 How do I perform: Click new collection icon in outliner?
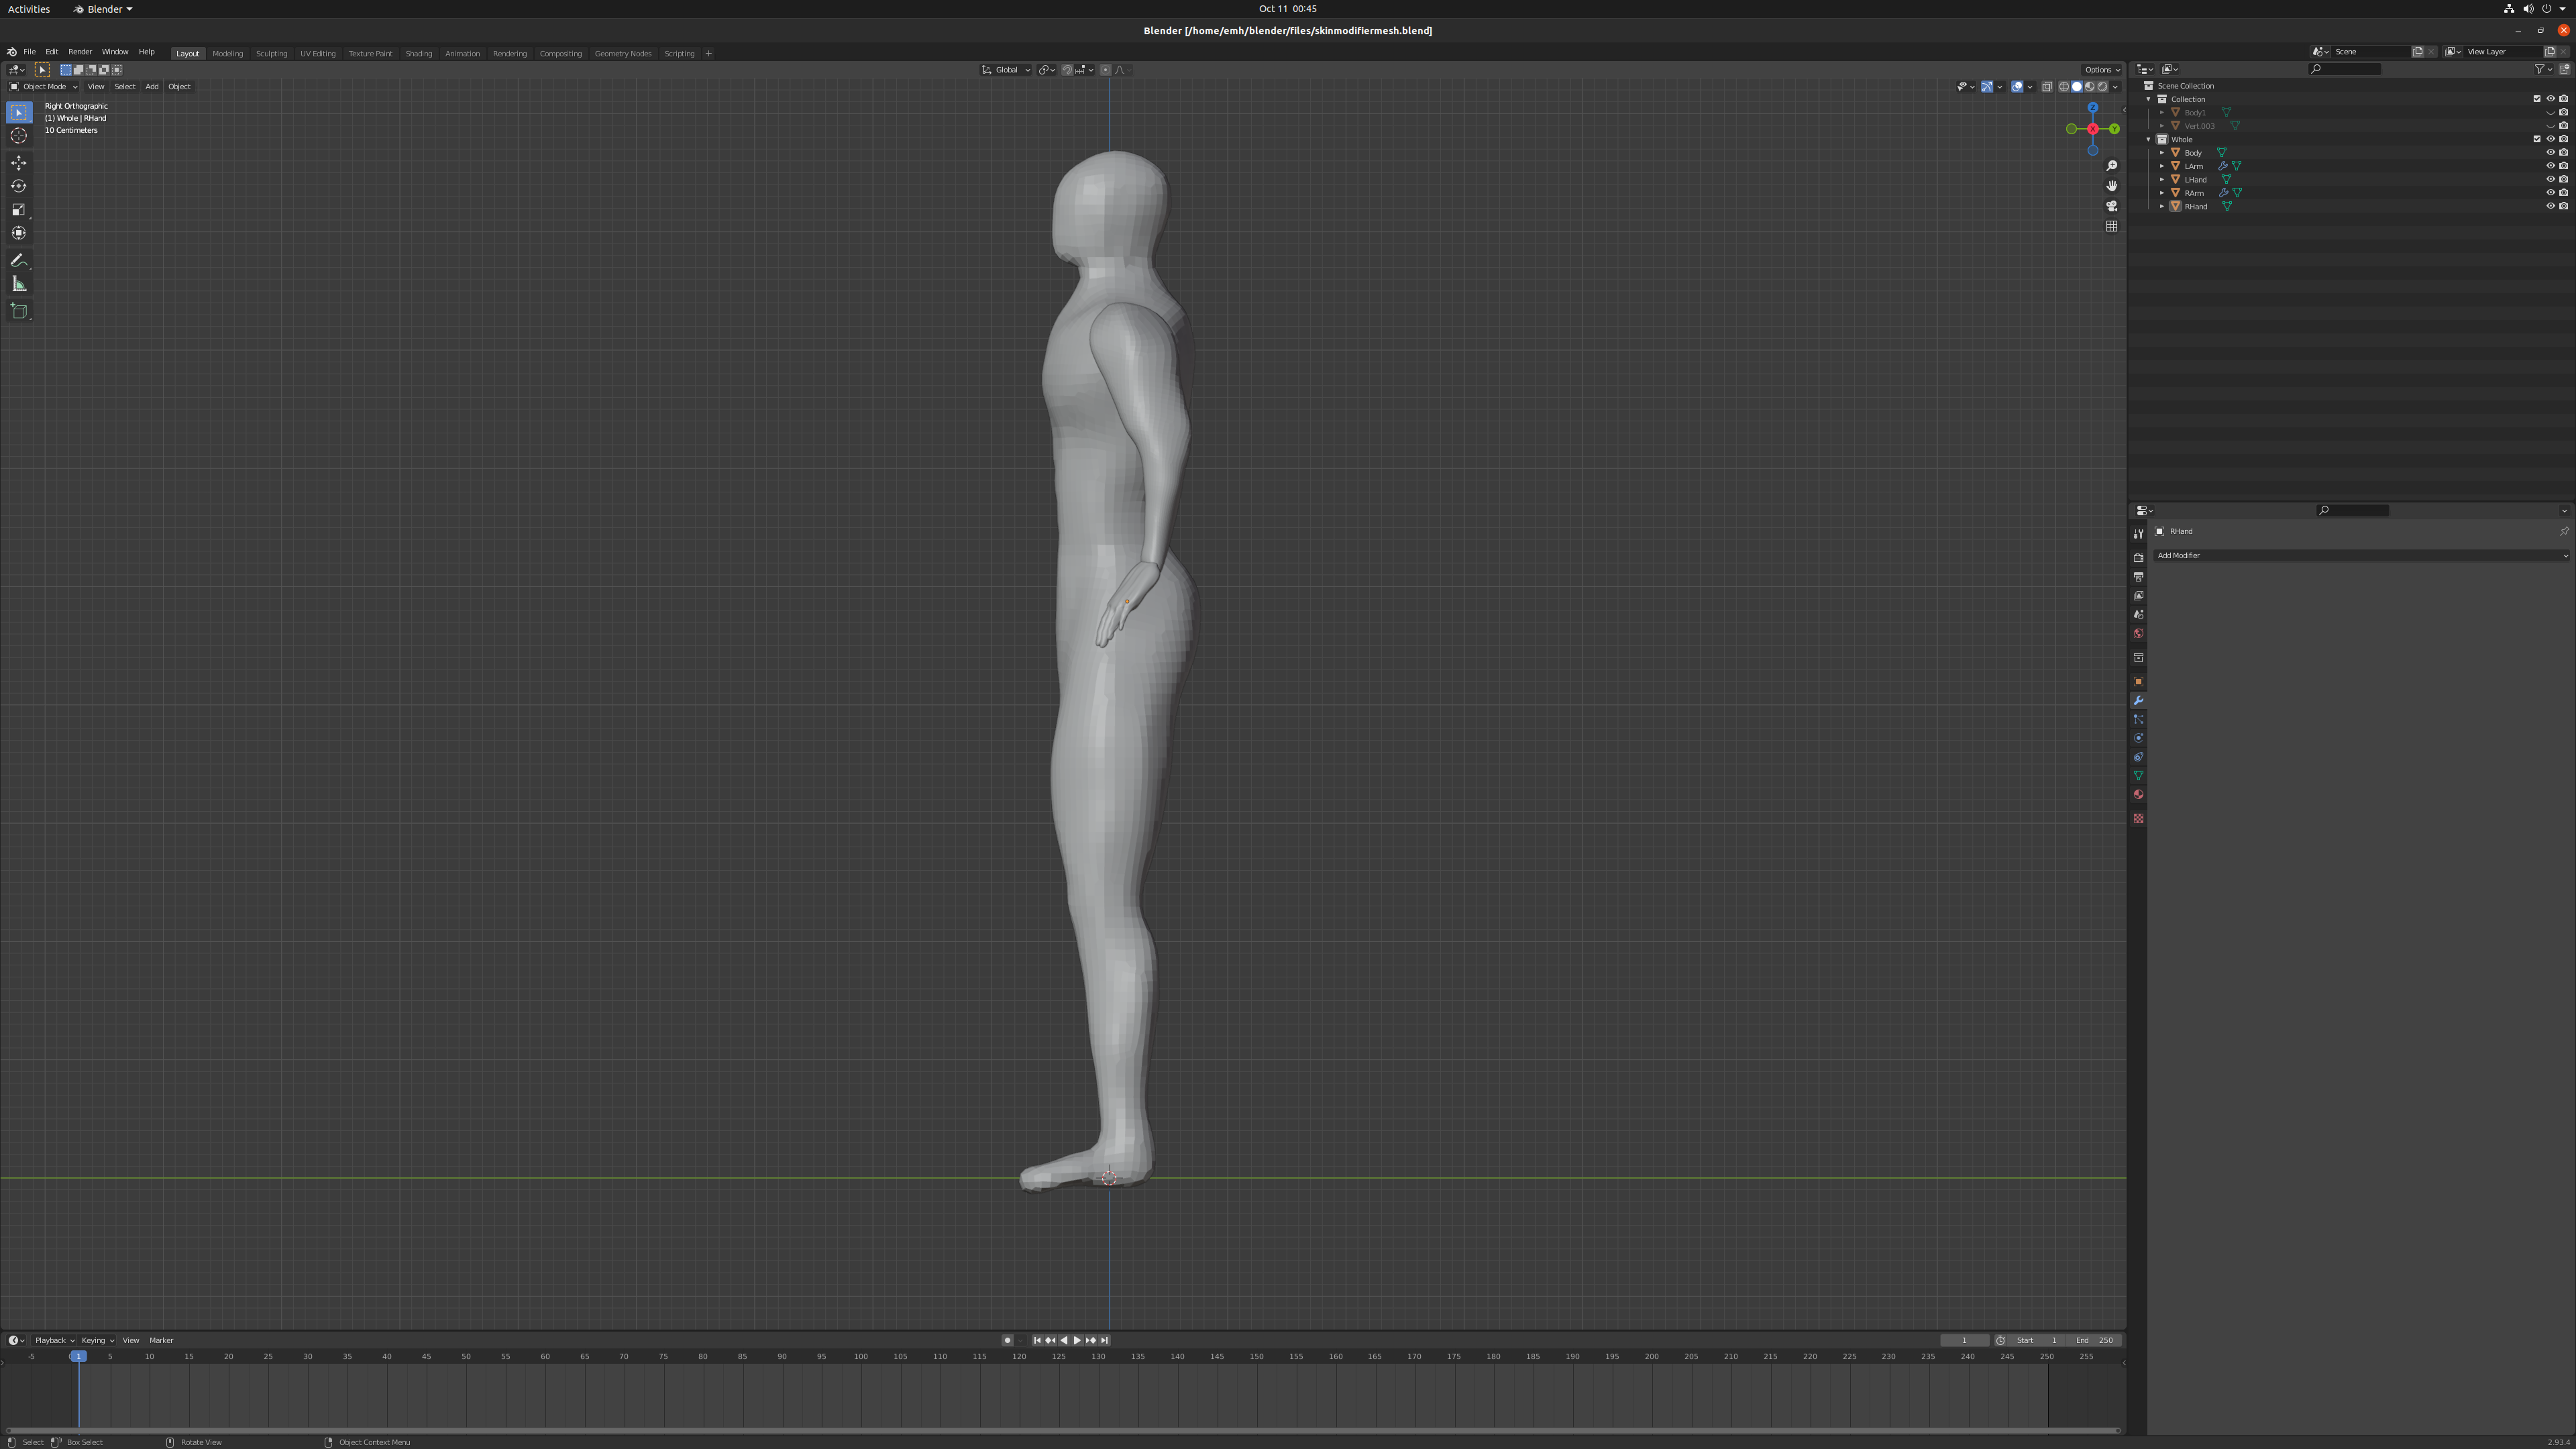[2564, 69]
